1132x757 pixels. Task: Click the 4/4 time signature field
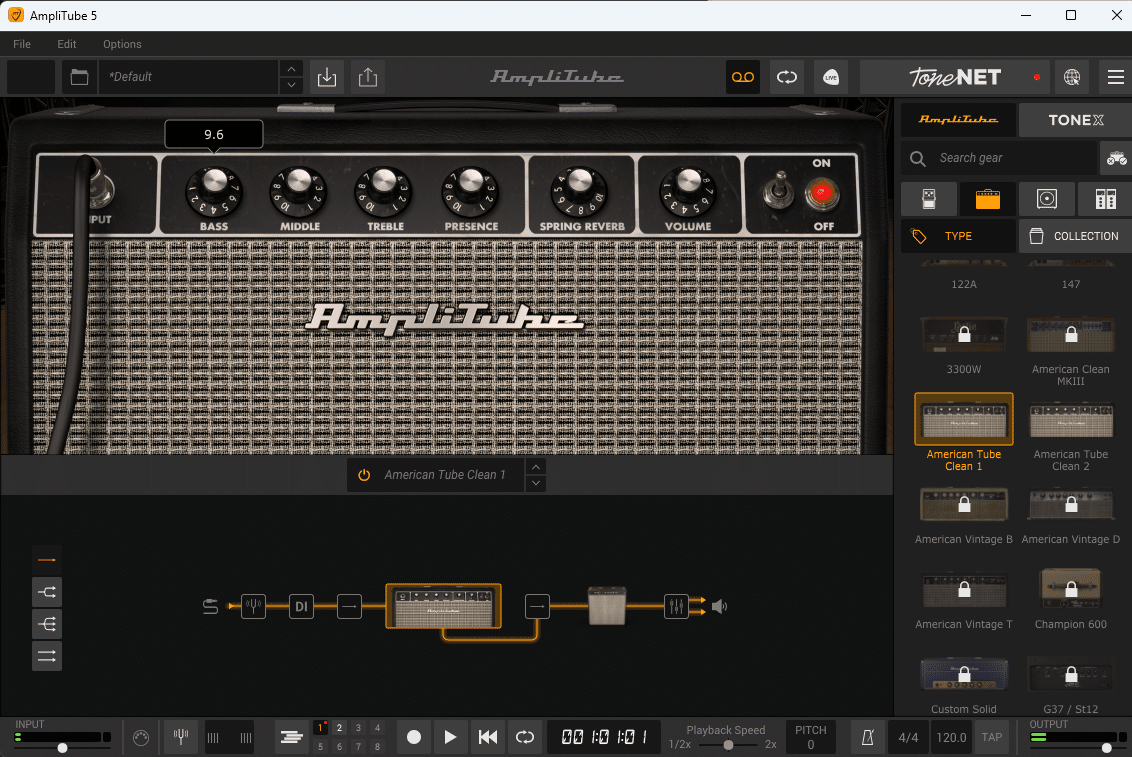click(908, 738)
